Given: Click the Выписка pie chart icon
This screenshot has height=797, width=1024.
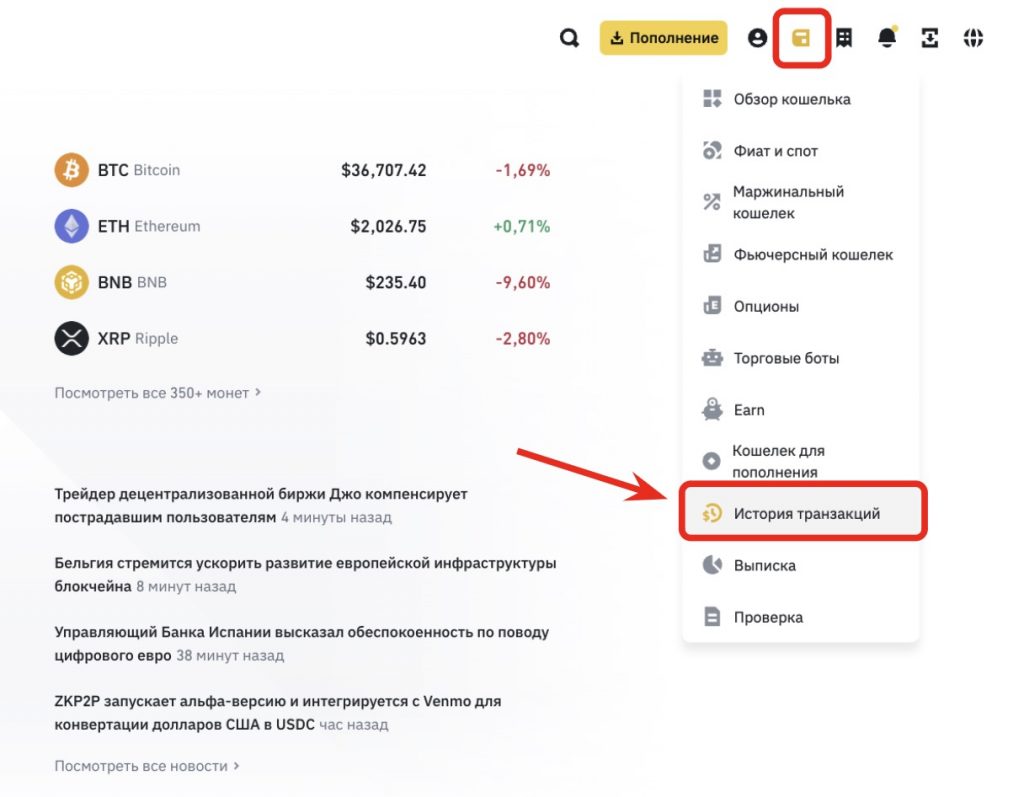Looking at the screenshot, I should click(712, 565).
